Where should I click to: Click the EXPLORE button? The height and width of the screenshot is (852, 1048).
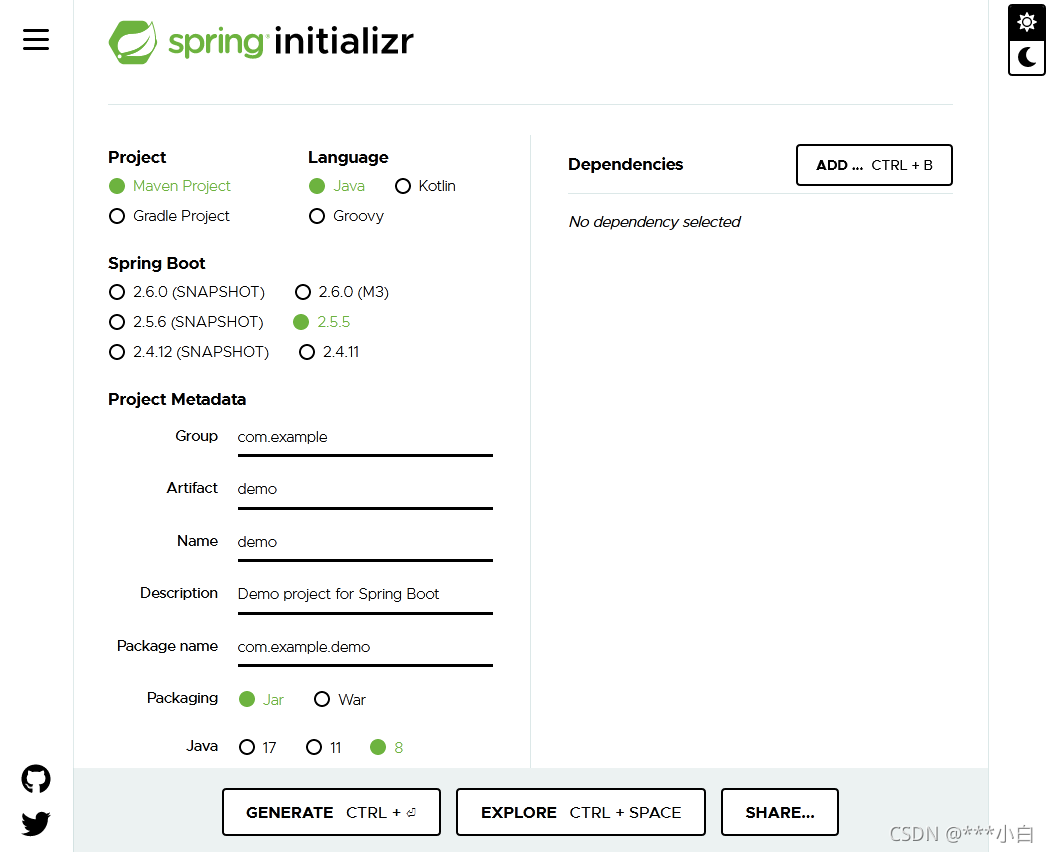tap(581, 813)
